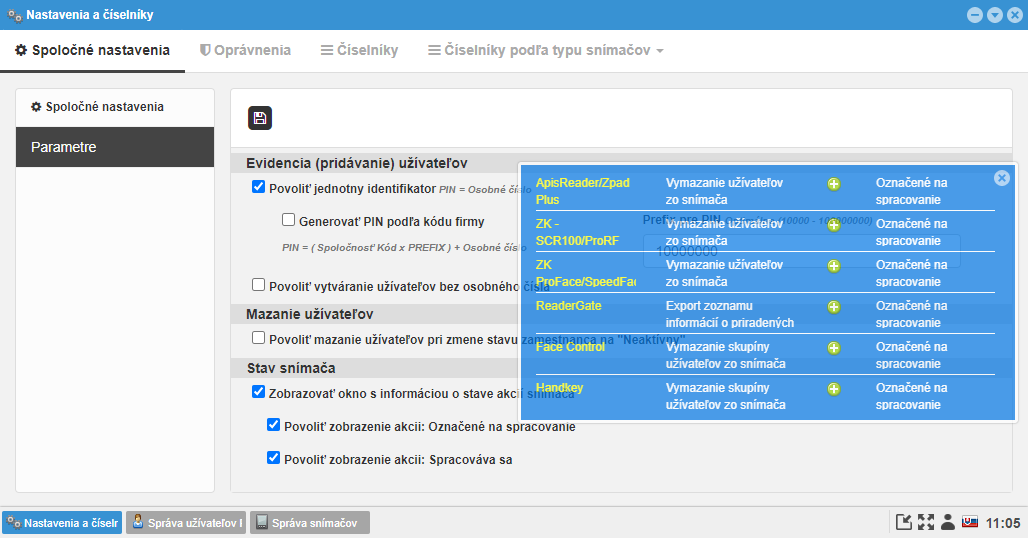Enable Povoliť vytváranie užívateľov bez osobného čísla

(258, 284)
